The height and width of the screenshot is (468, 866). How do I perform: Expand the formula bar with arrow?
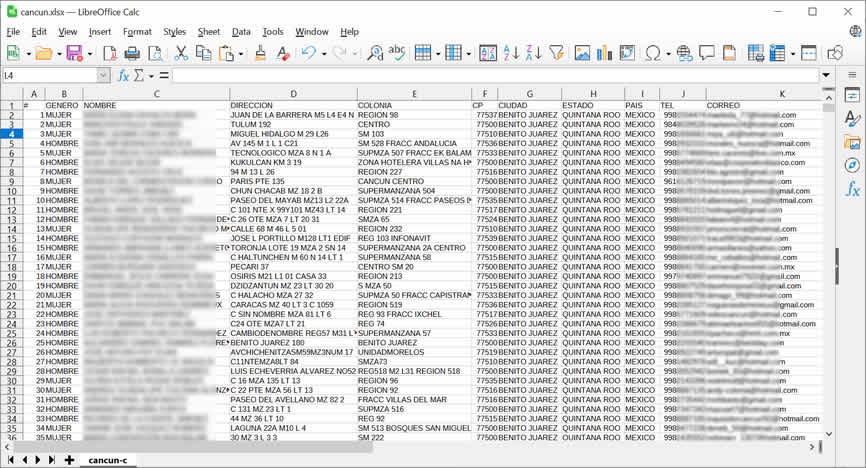[826, 75]
